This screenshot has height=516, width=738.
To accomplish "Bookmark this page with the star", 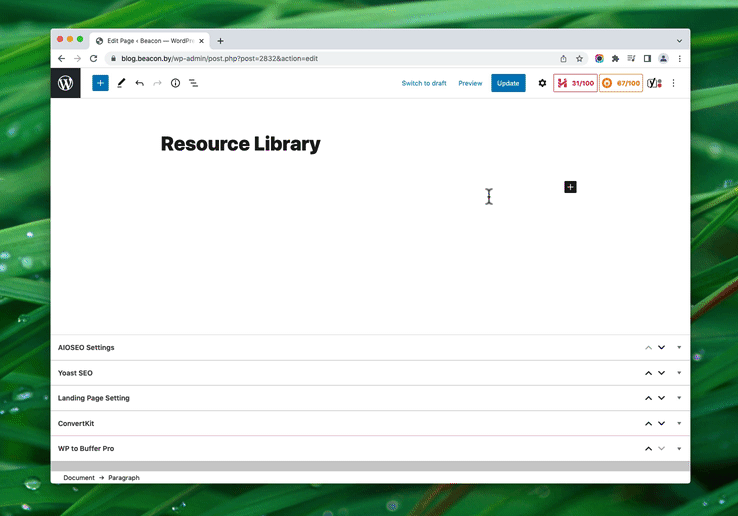I will pos(579,58).
